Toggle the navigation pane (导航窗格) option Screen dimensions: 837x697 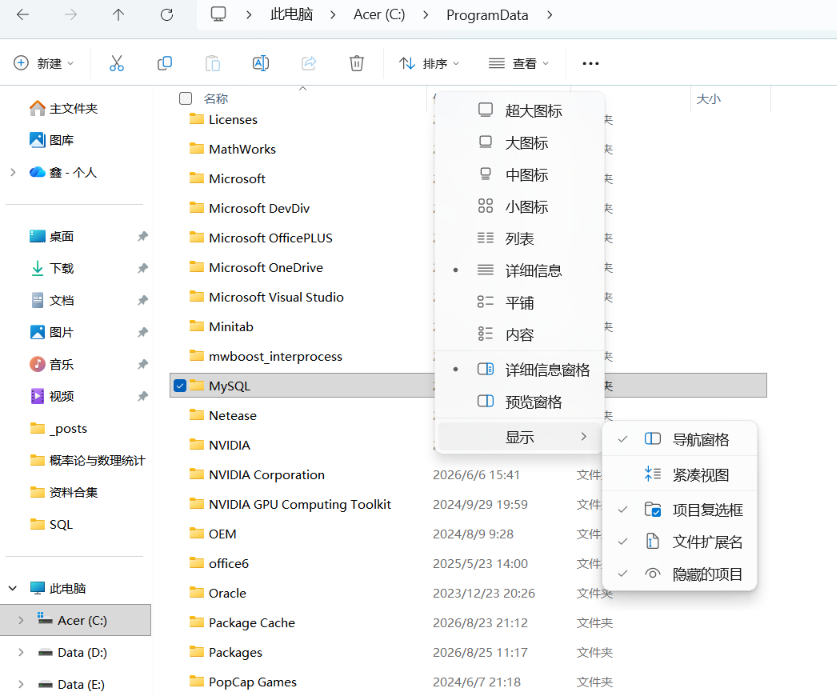click(x=680, y=440)
